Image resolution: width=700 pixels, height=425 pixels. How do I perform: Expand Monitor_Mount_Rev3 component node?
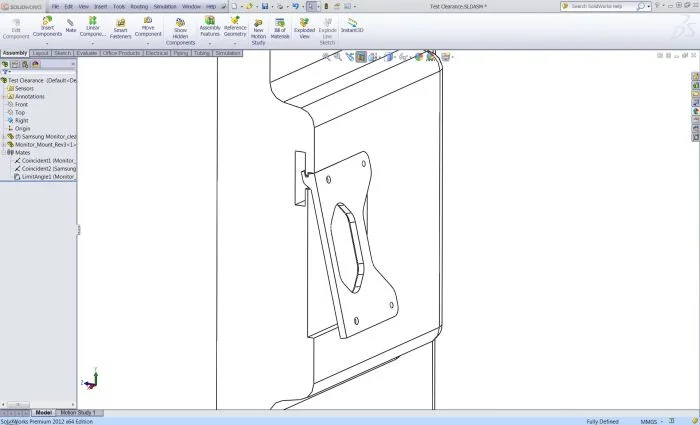4,144
